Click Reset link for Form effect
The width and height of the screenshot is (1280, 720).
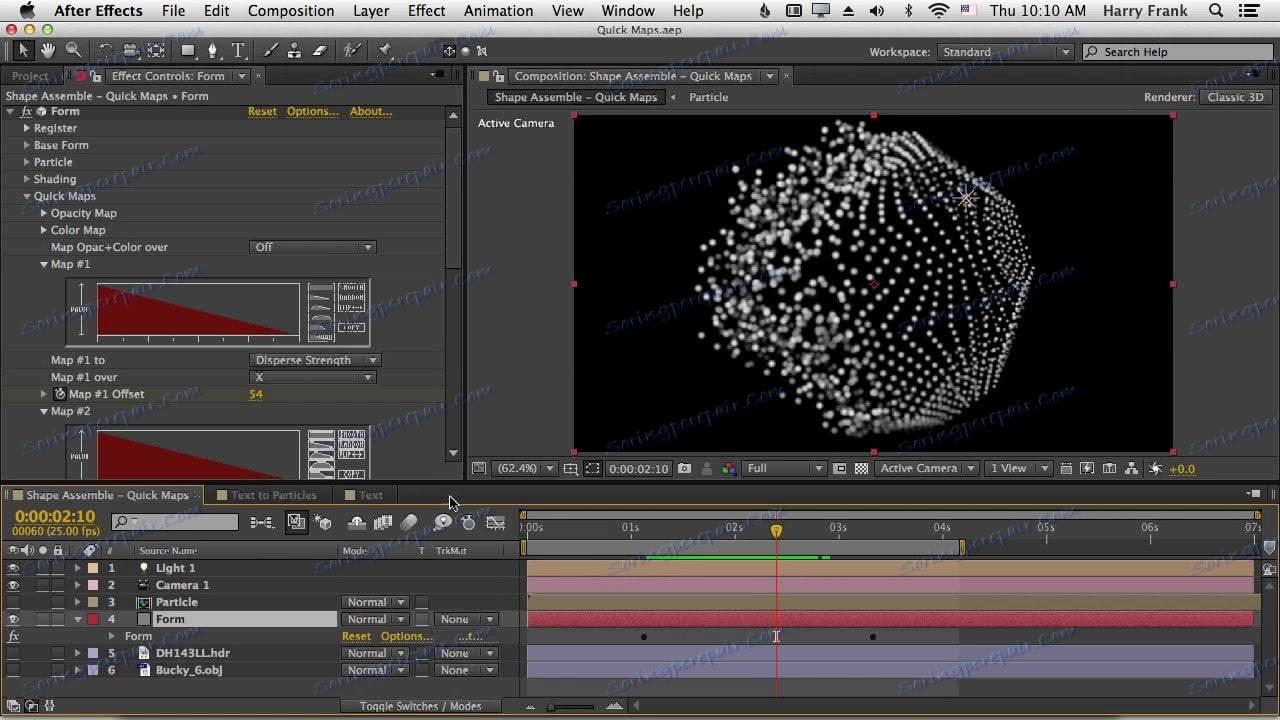click(x=262, y=111)
